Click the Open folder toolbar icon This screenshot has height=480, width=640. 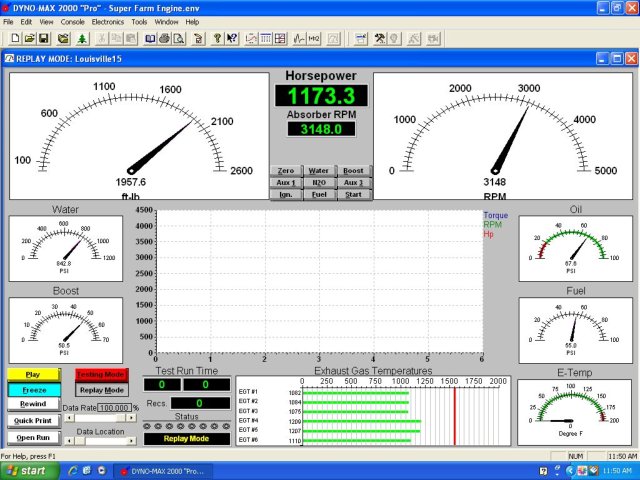click(x=29, y=38)
